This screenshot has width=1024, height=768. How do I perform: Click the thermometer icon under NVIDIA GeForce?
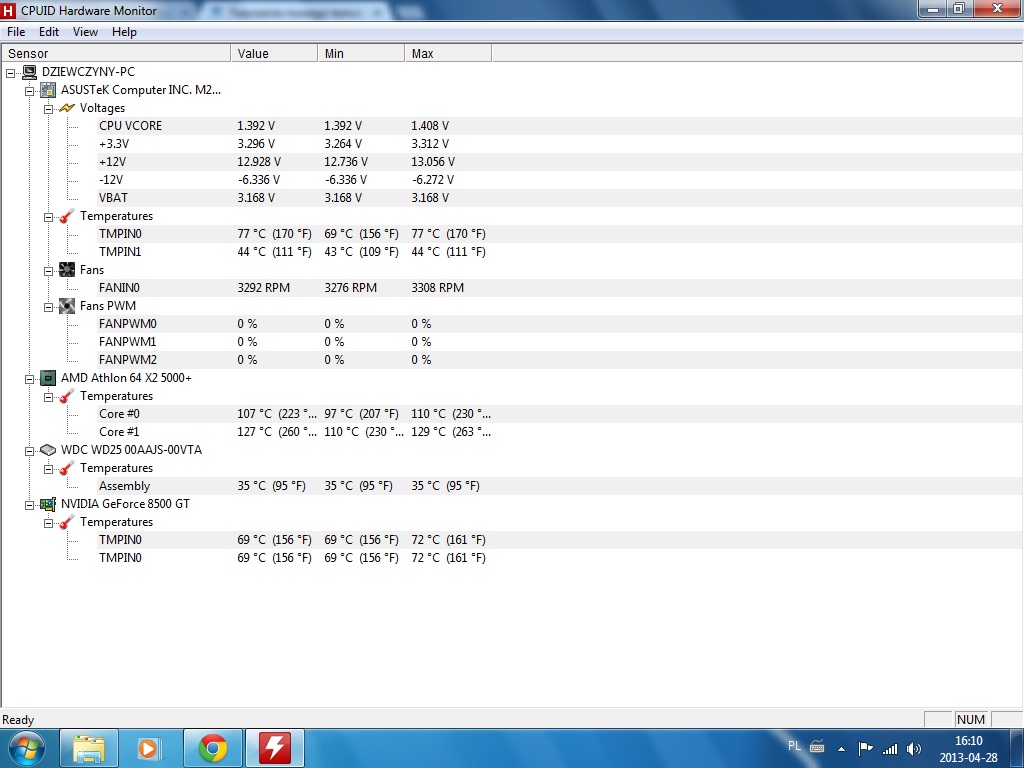(67, 522)
